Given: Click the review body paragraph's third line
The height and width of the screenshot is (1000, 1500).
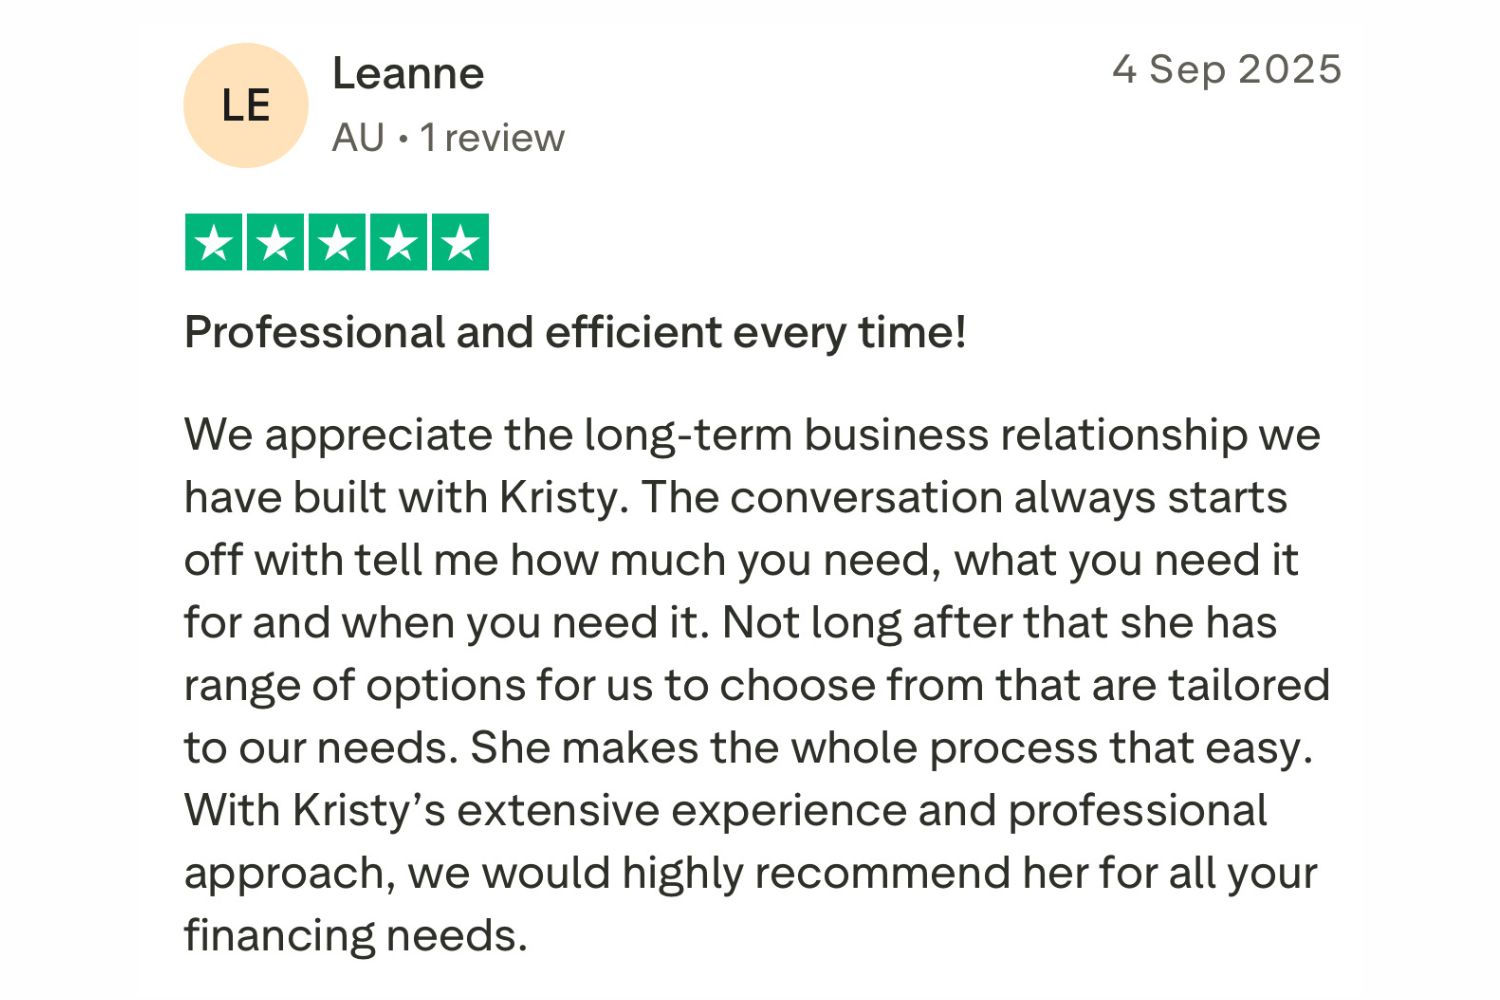Looking at the screenshot, I should point(740,560).
